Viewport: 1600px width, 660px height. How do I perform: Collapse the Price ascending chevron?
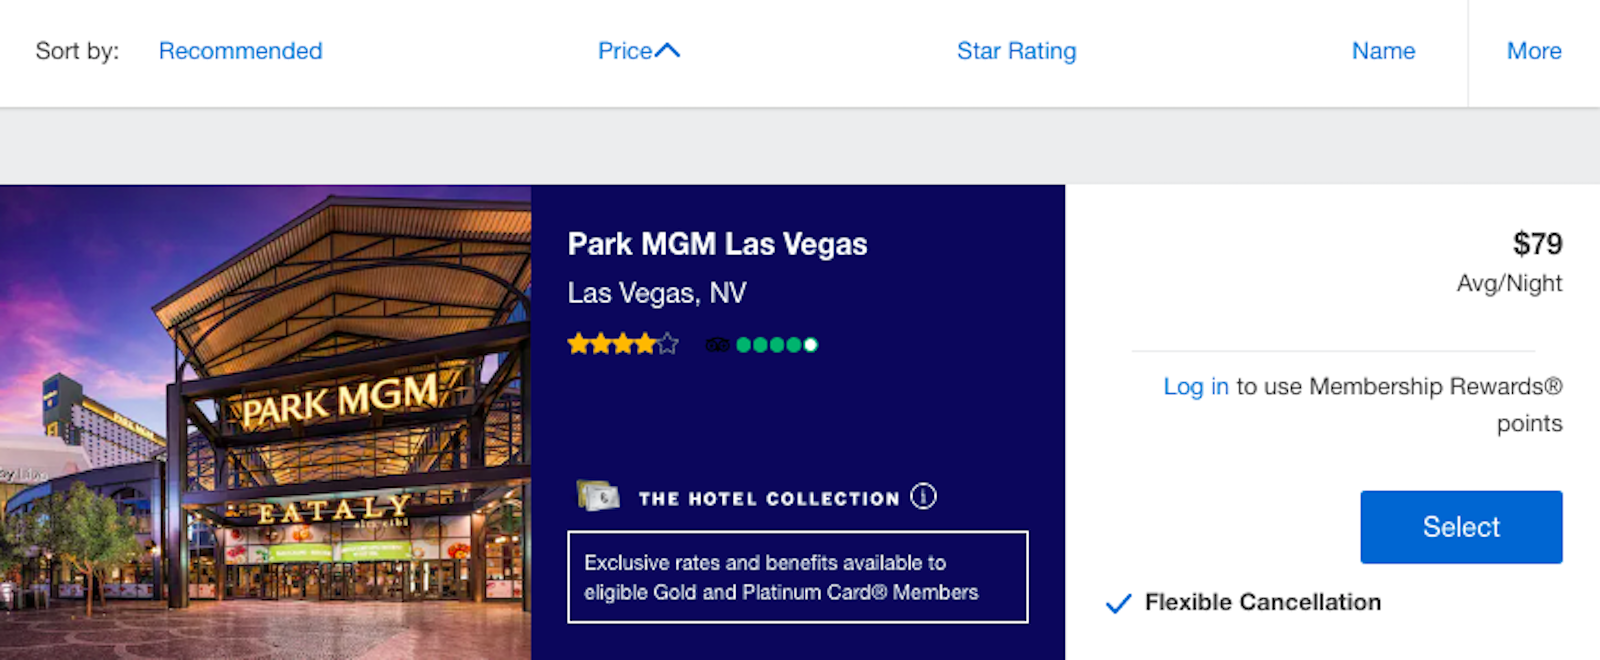click(668, 48)
